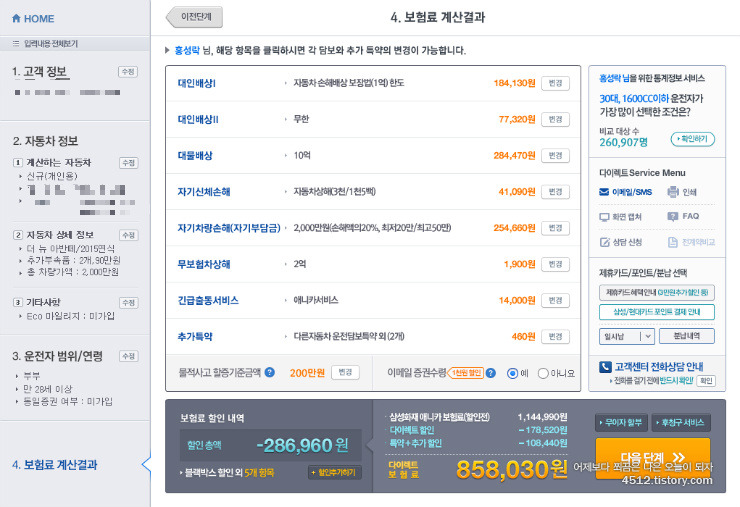Go to step 1. 고객 정보
The height and width of the screenshot is (507, 740).
[x=41, y=72]
